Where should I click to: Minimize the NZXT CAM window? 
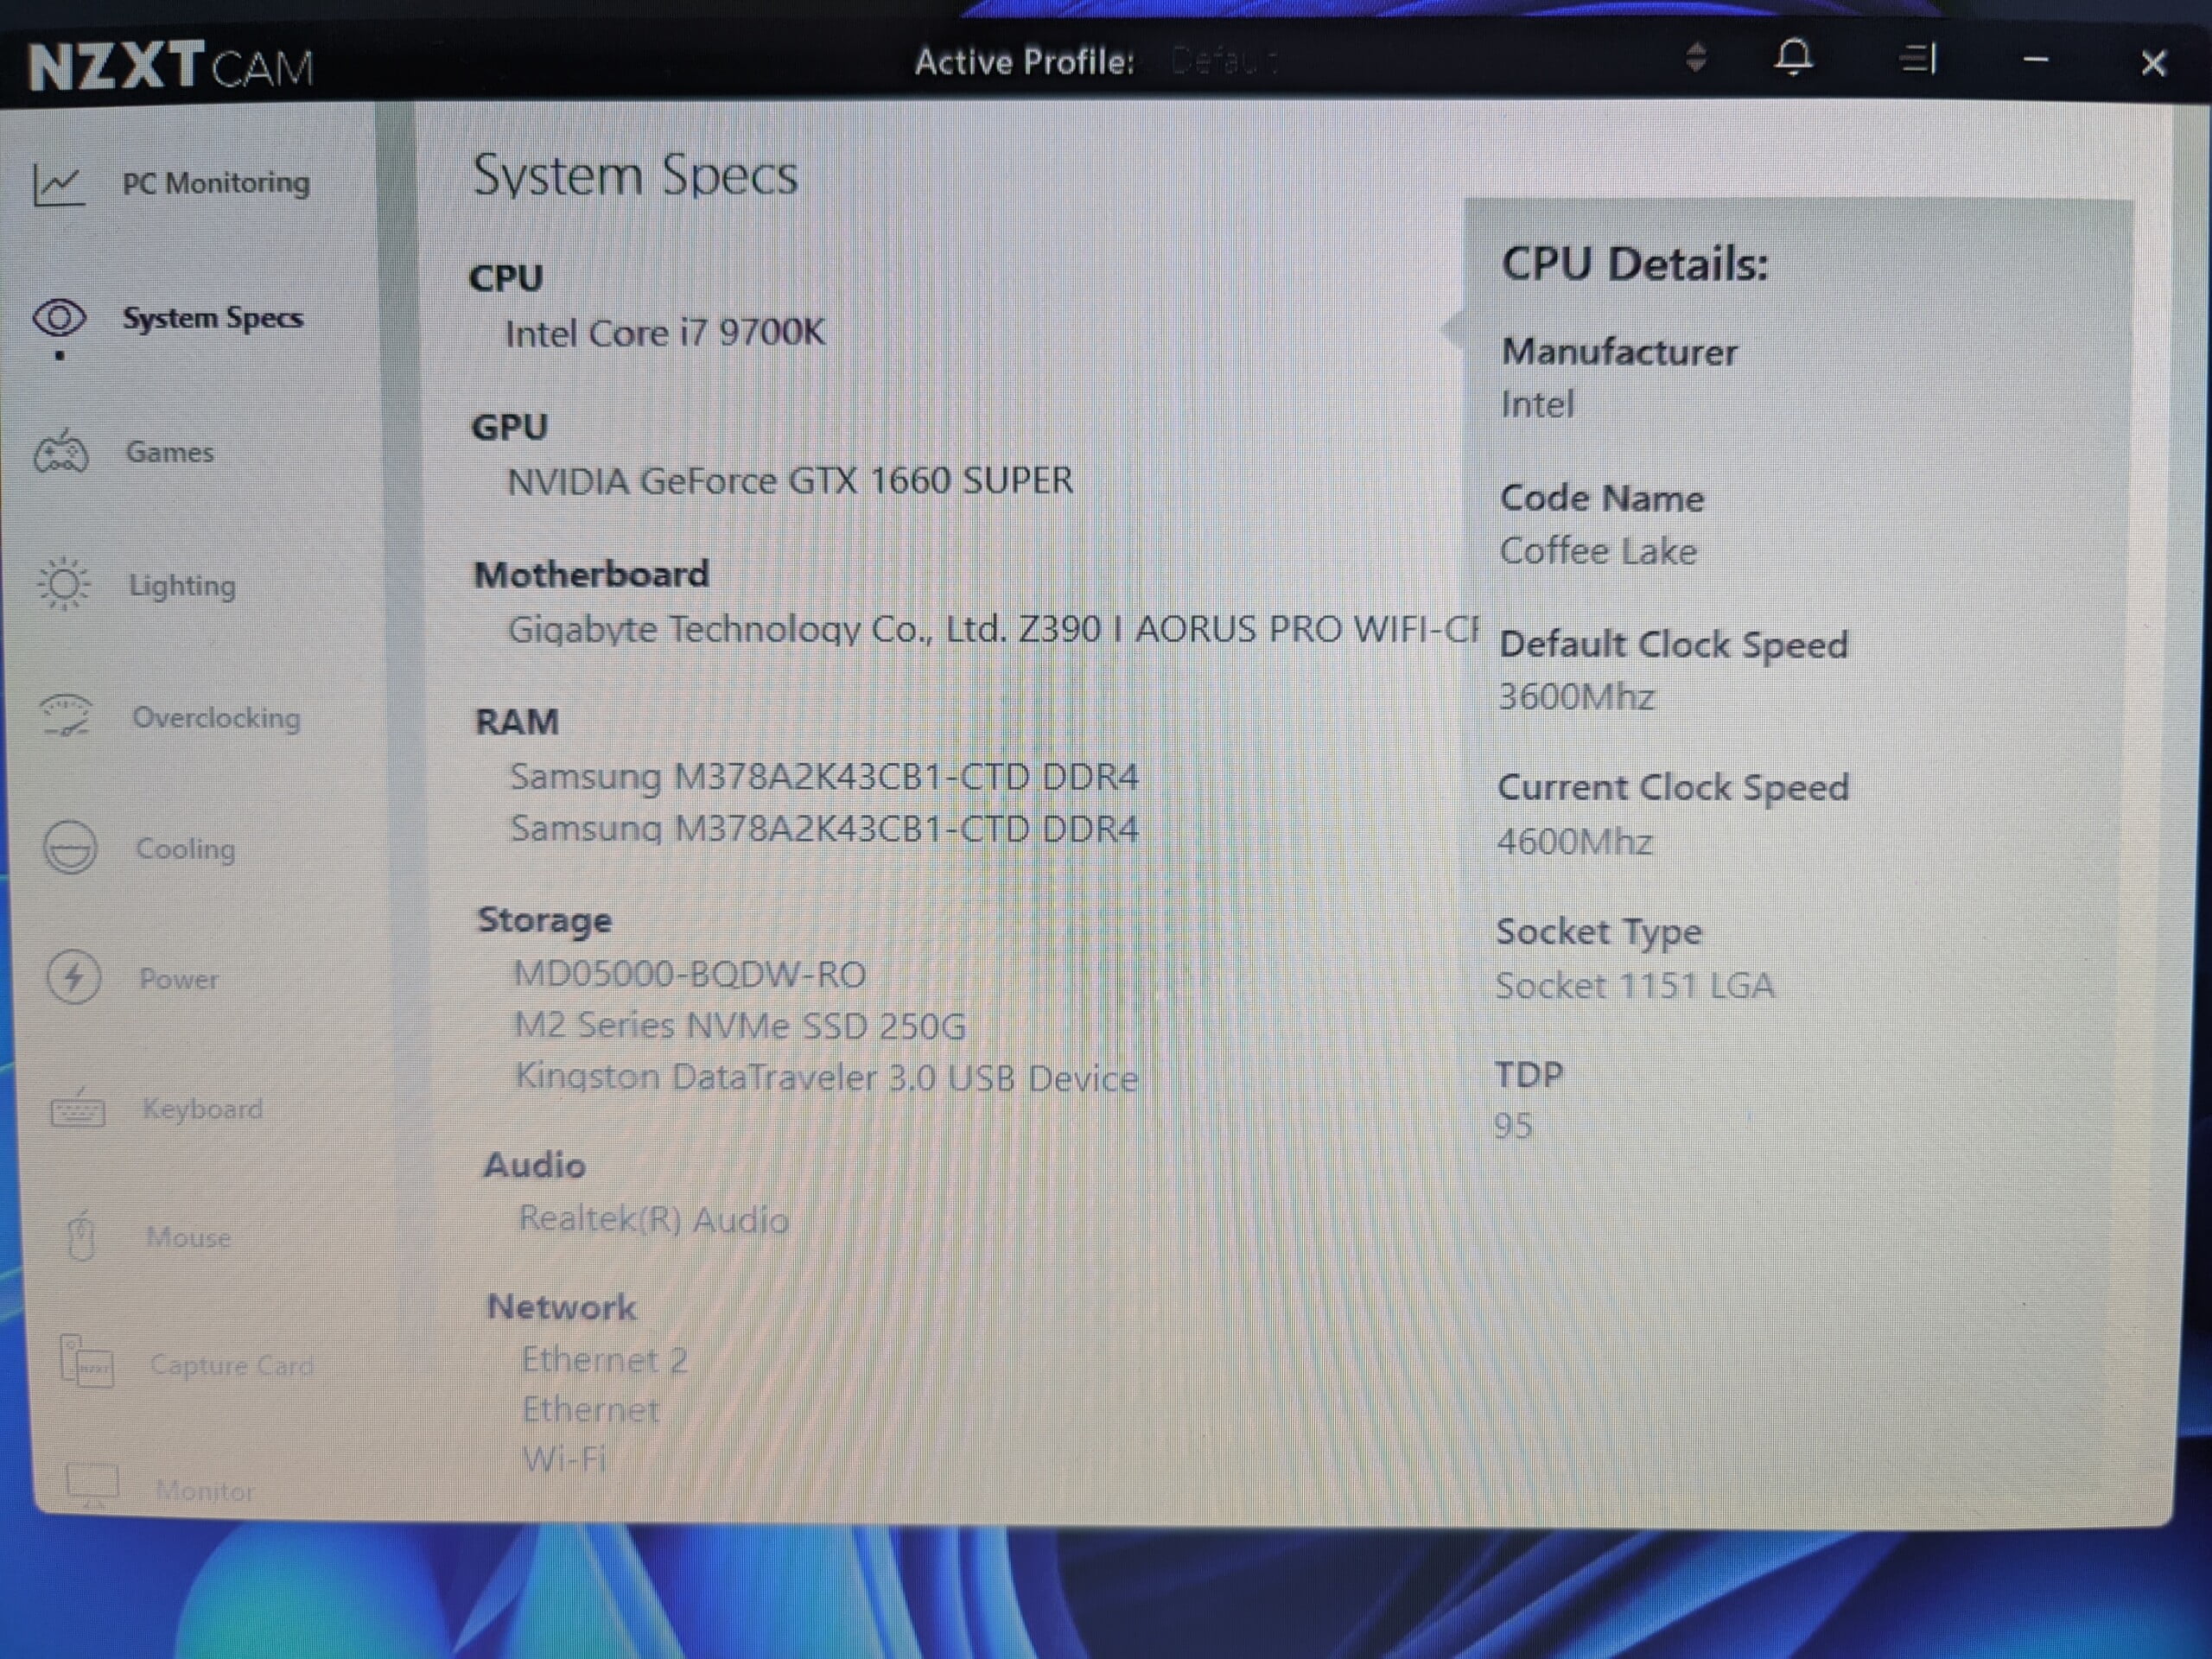[2036, 60]
